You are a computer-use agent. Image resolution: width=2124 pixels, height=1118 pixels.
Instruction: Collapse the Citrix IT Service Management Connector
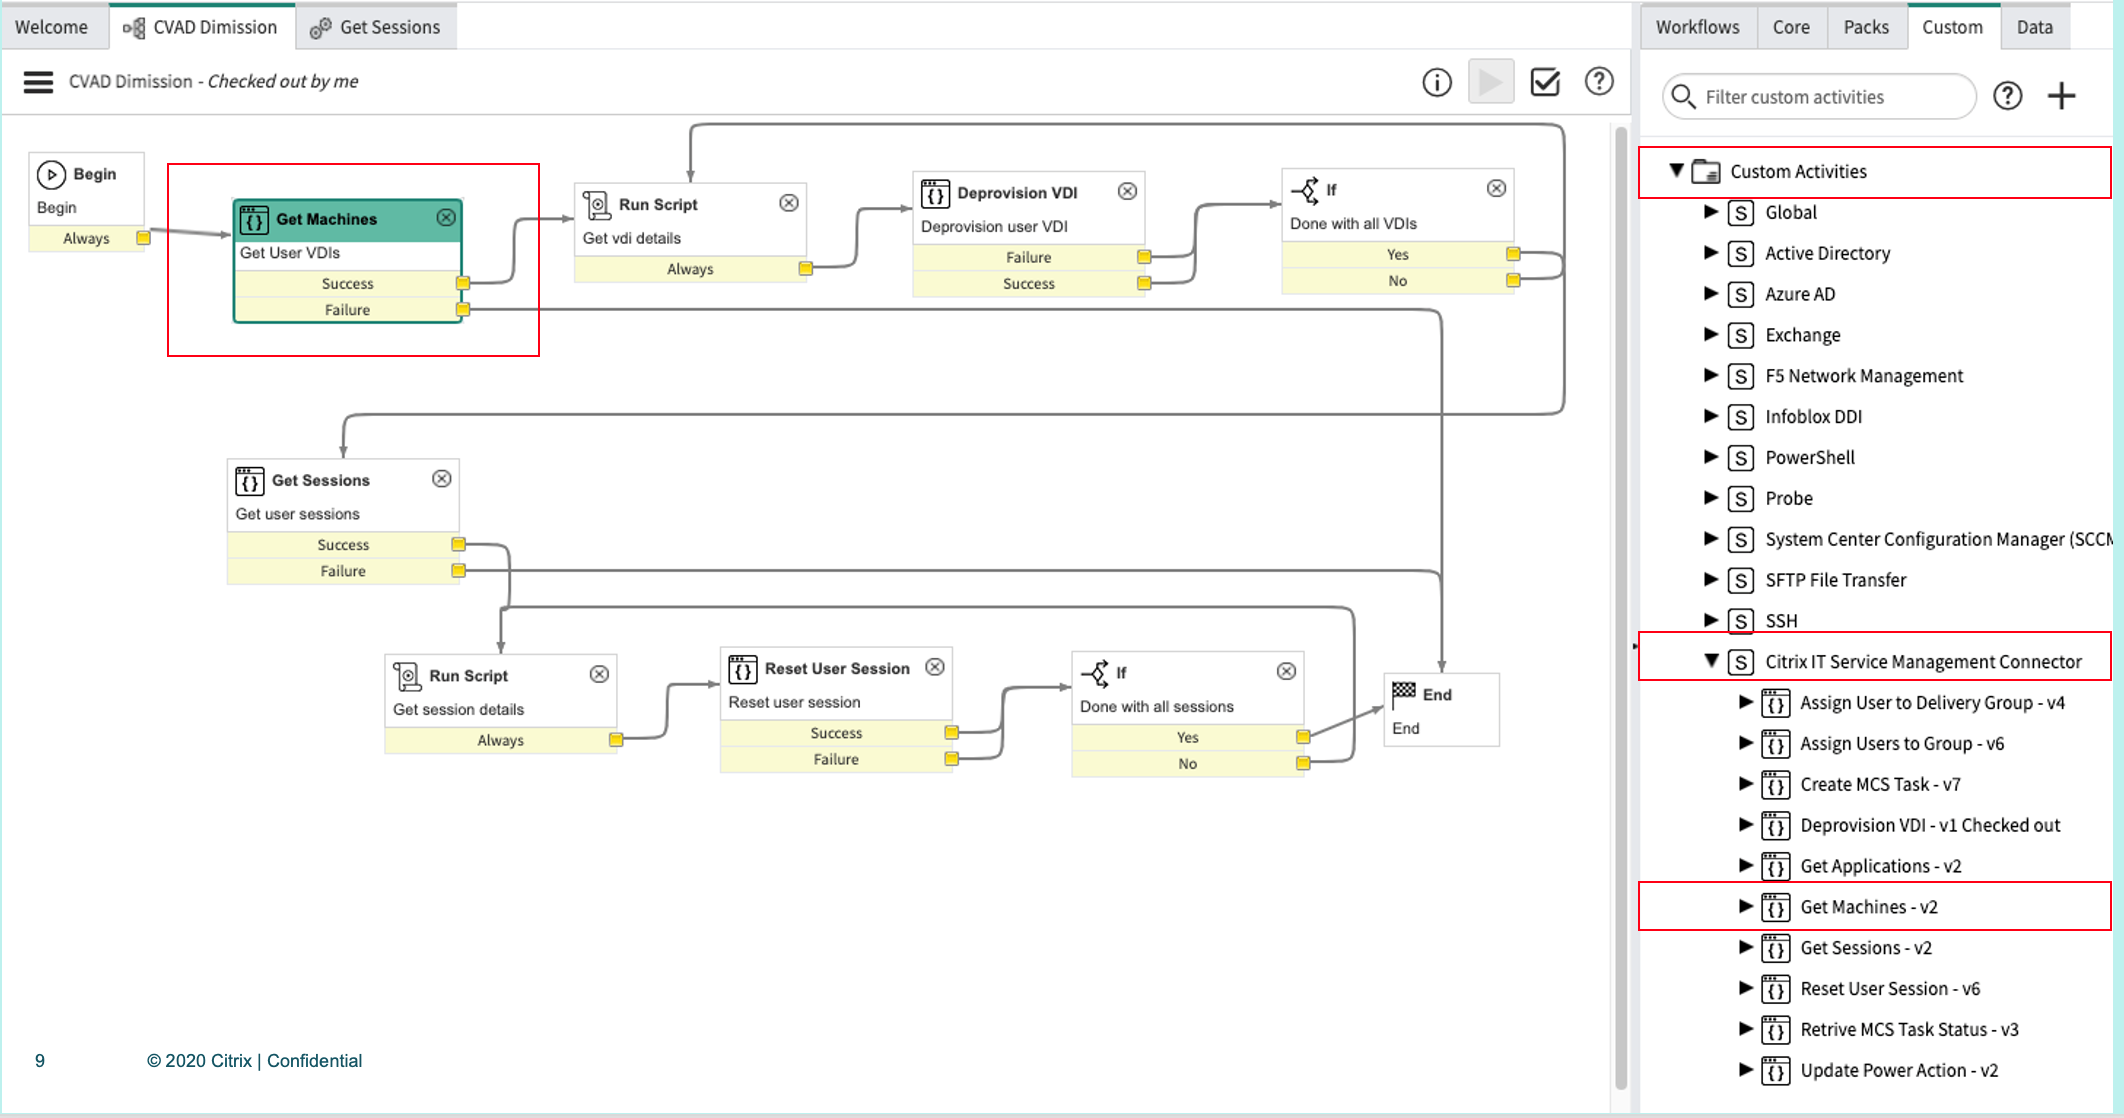point(1711,660)
